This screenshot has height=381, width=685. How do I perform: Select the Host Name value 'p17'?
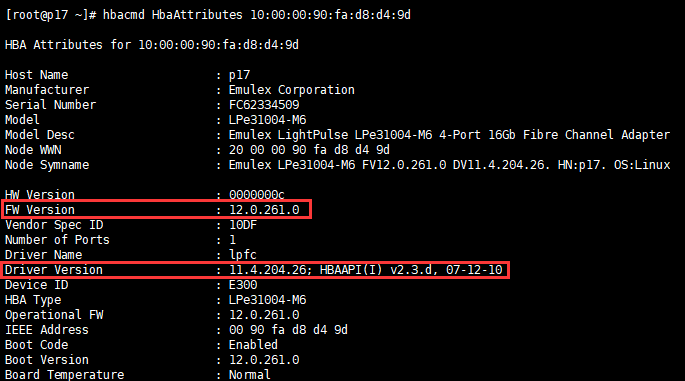(239, 75)
